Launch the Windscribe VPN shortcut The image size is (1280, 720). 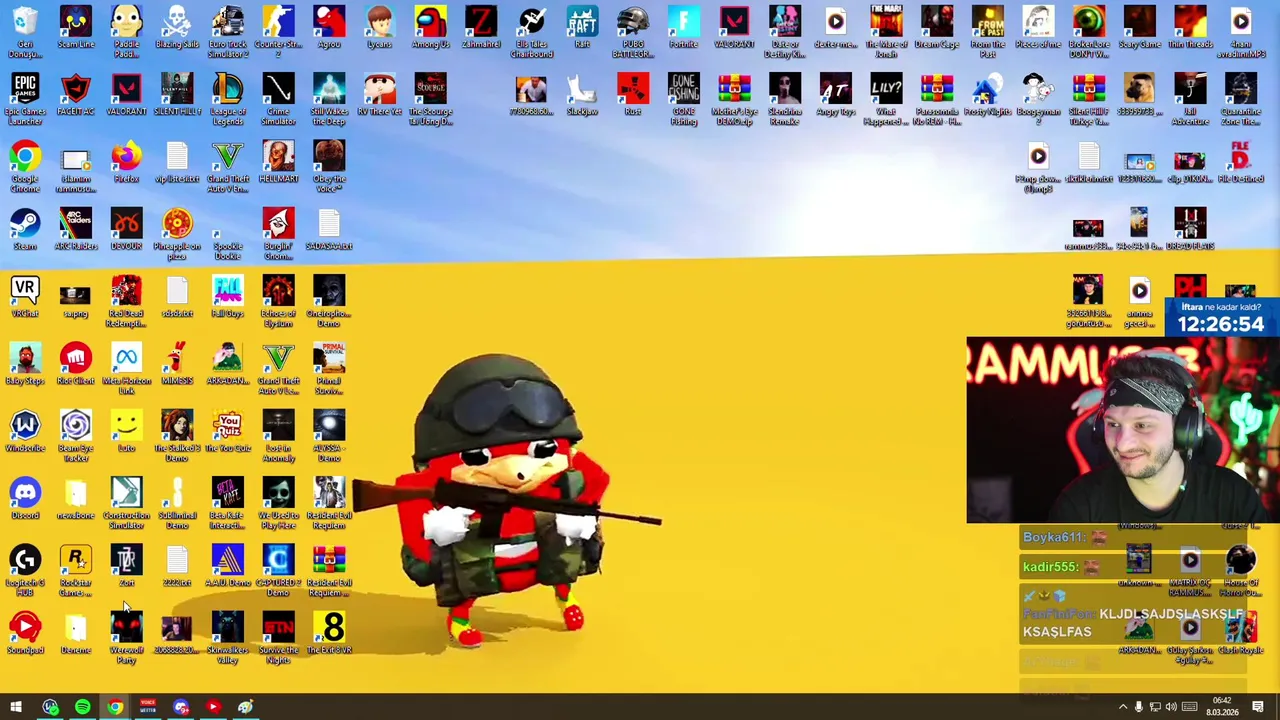pyautogui.click(x=25, y=431)
